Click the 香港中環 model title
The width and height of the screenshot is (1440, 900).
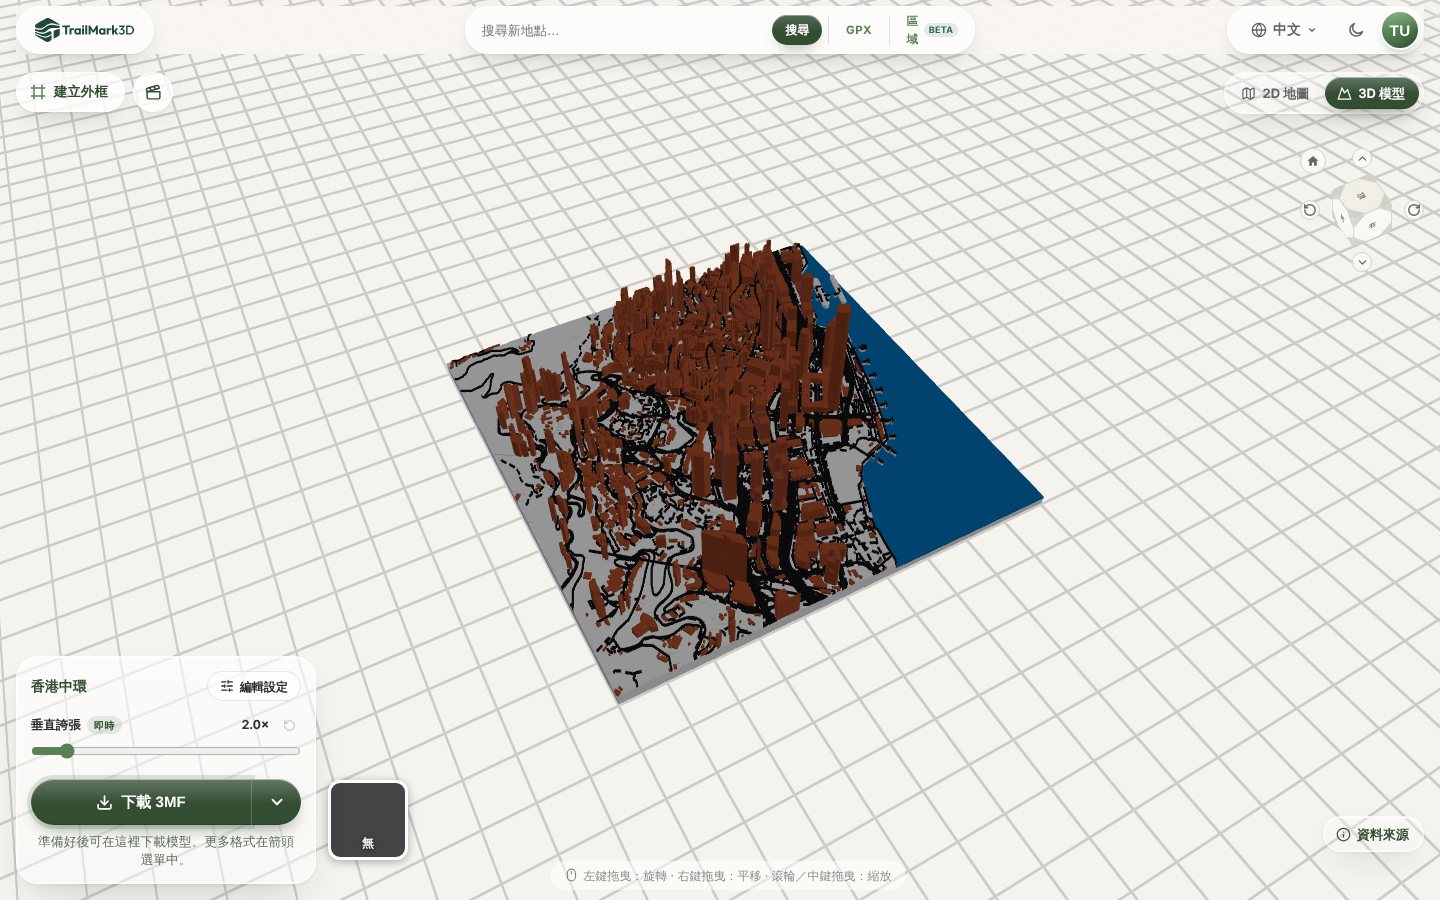pyautogui.click(x=59, y=686)
